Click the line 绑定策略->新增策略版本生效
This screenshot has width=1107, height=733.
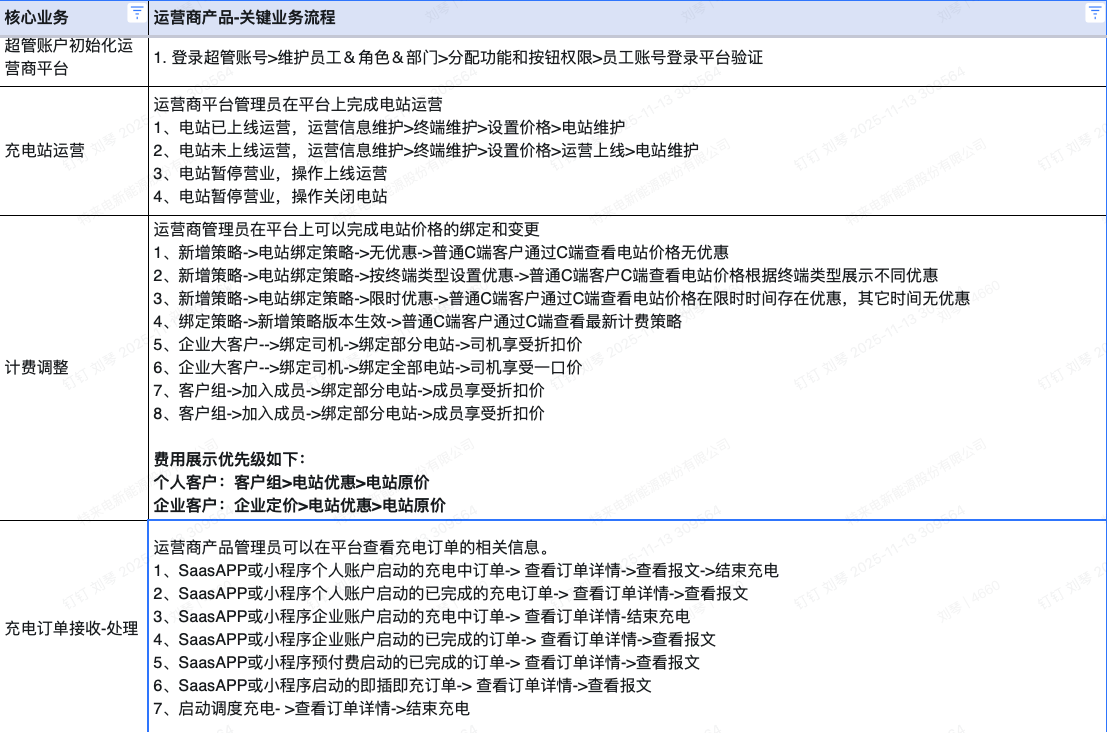(x=417, y=321)
